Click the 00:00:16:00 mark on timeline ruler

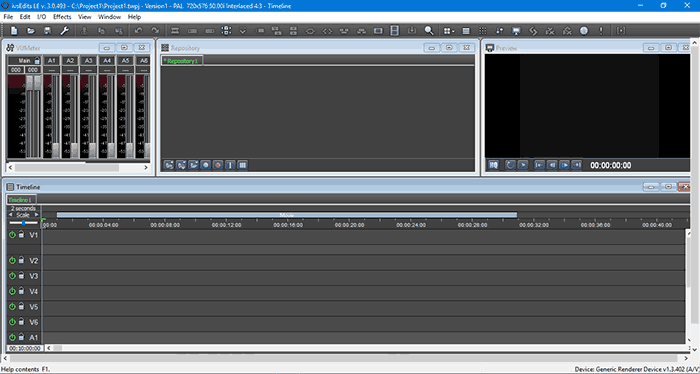(x=288, y=225)
